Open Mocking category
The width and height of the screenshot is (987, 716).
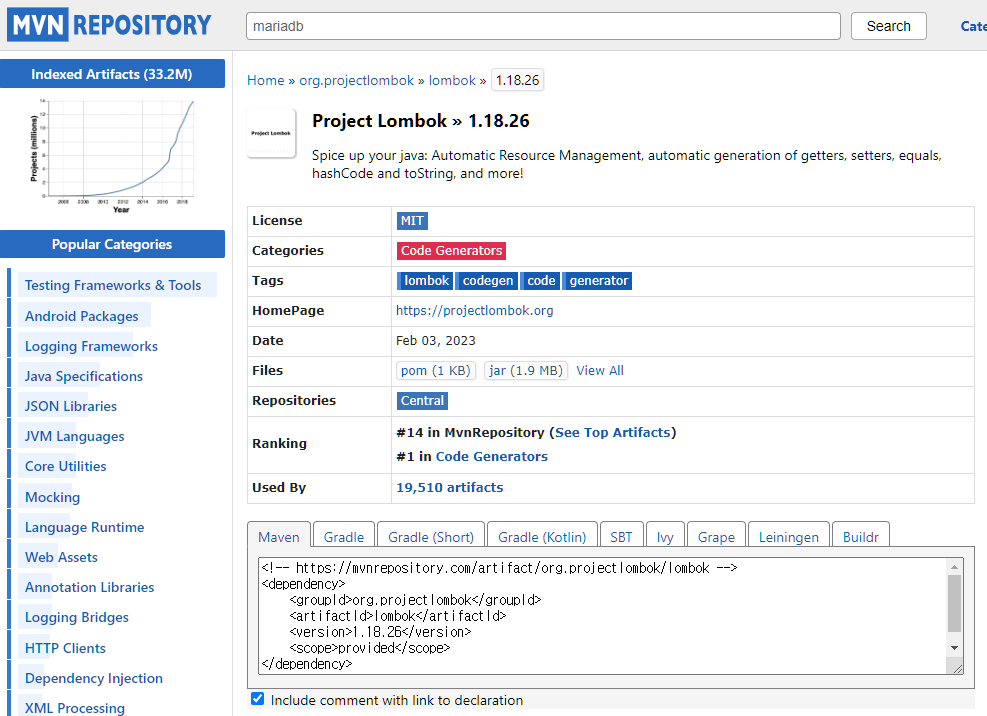(52, 497)
